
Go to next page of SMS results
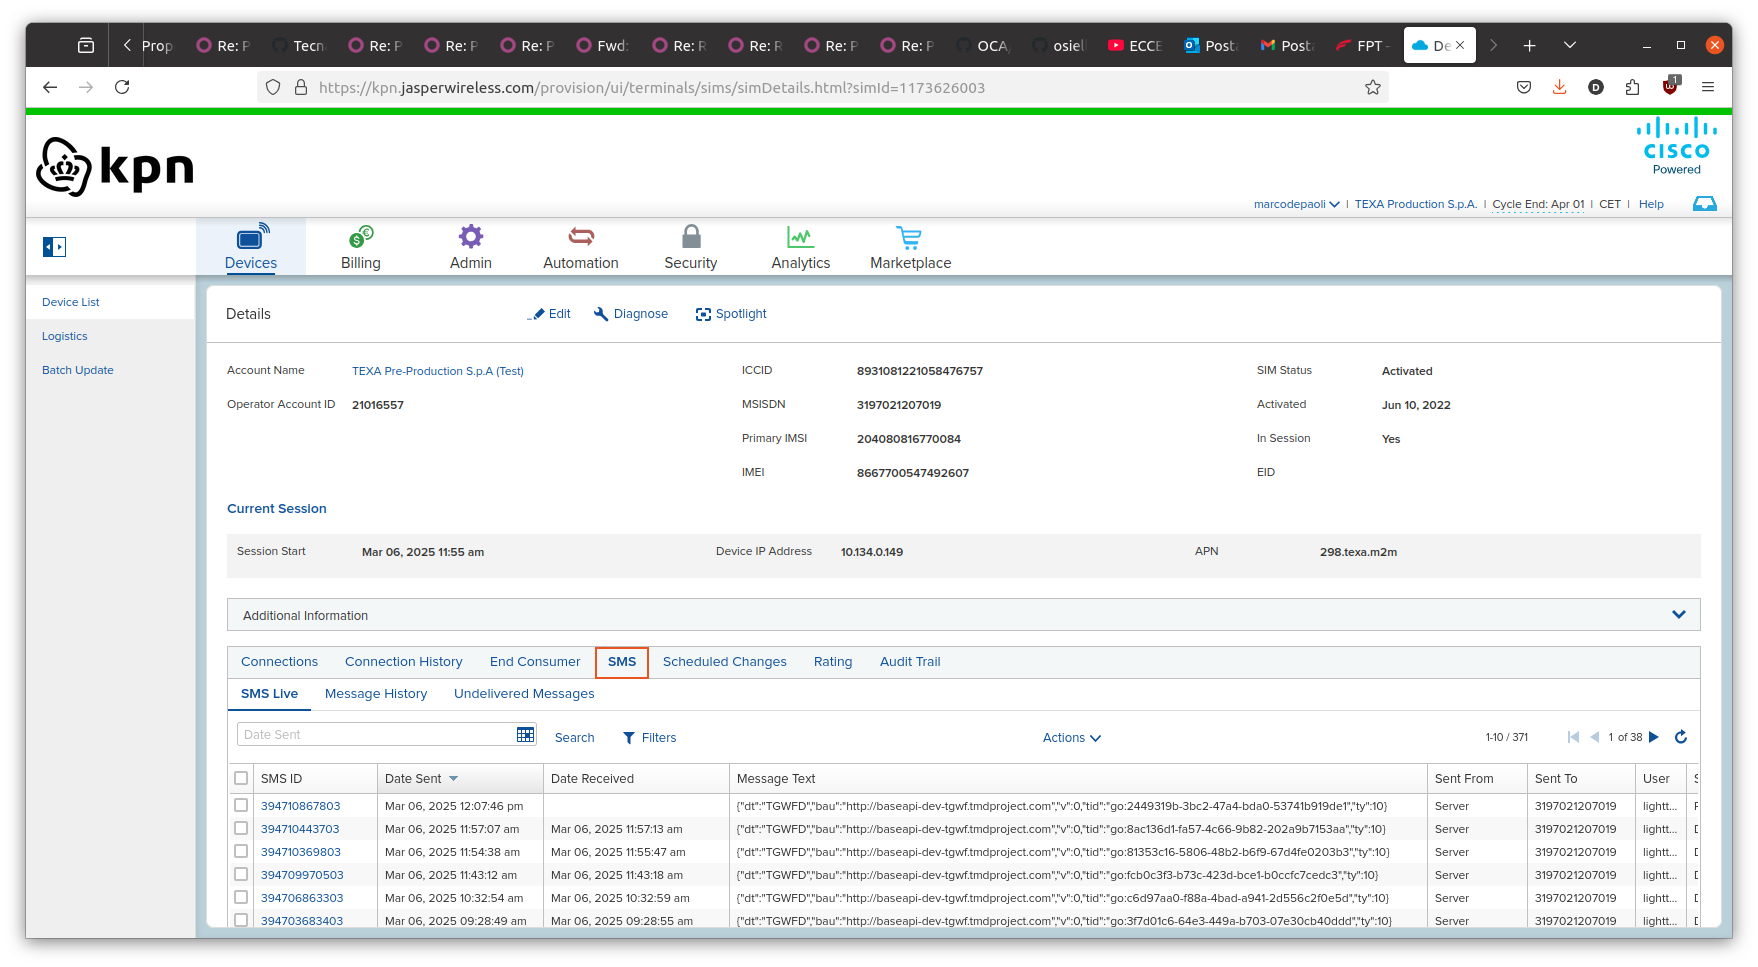coord(1654,737)
